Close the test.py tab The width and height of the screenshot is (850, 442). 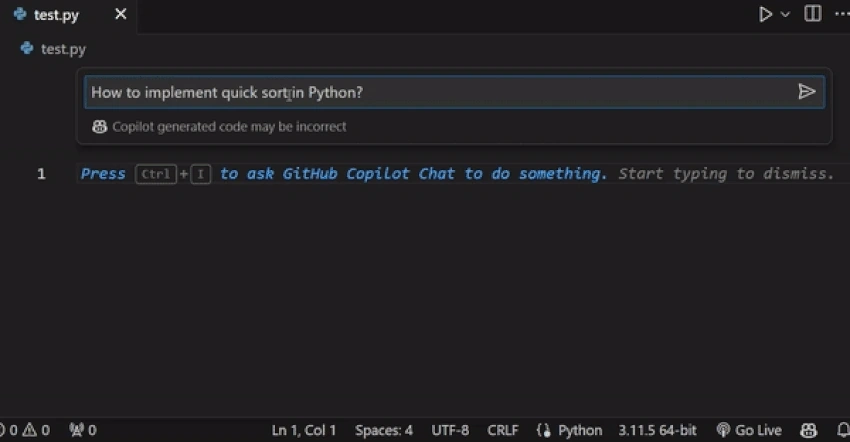pyautogui.click(x=120, y=14)
